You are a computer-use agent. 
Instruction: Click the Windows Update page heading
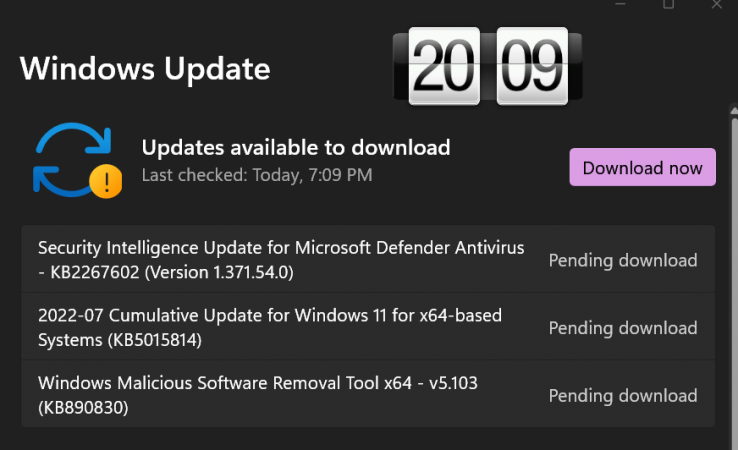pyautogui.click(x=145, y=69)
